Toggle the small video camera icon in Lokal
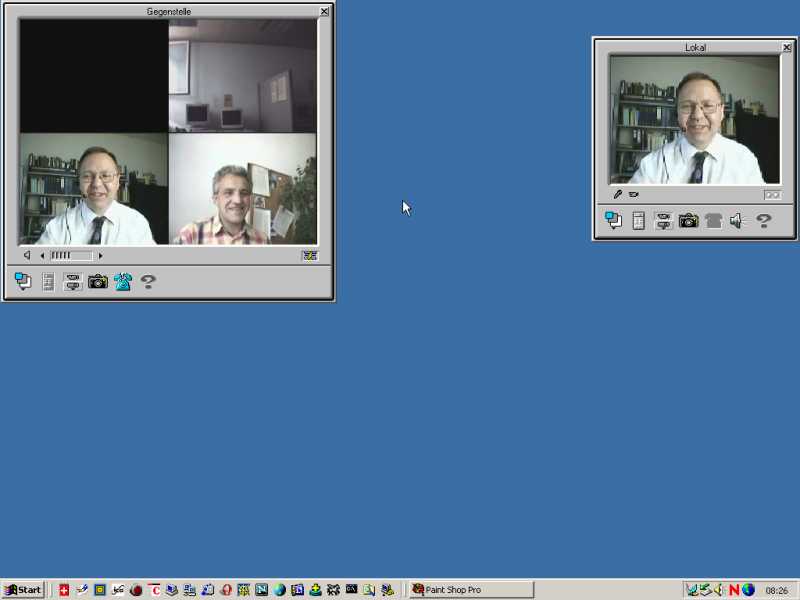The image size is (800, 600). (x=634, y=194)
